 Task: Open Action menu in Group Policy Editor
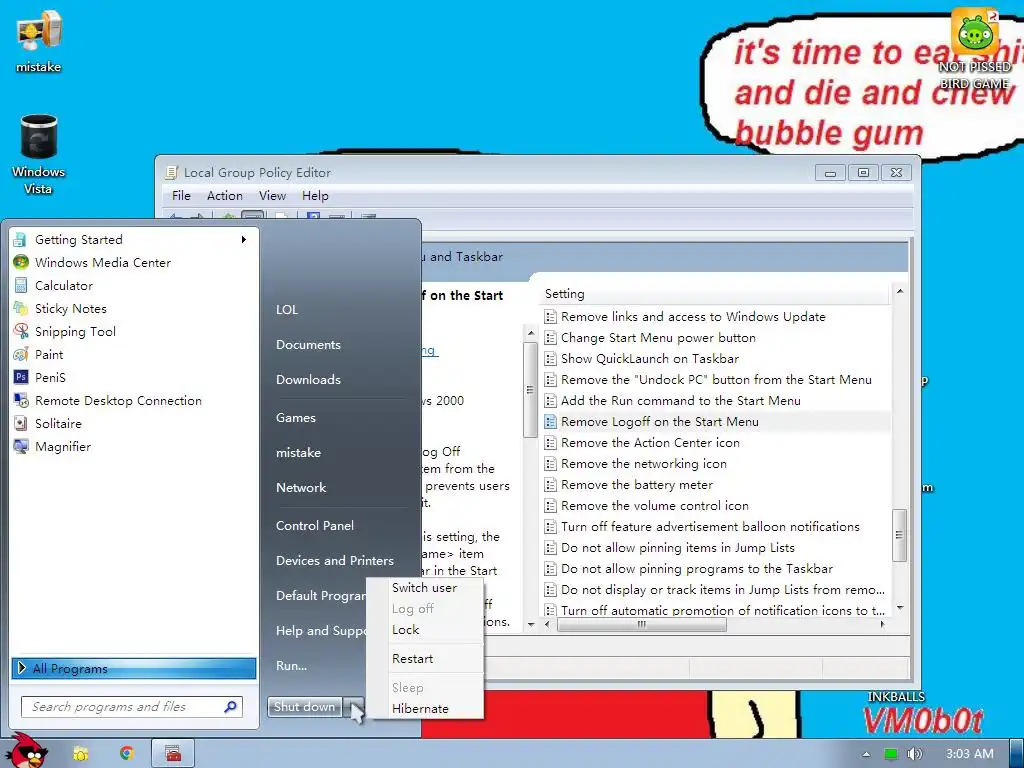pyautogui.click(x=225, y=196)
